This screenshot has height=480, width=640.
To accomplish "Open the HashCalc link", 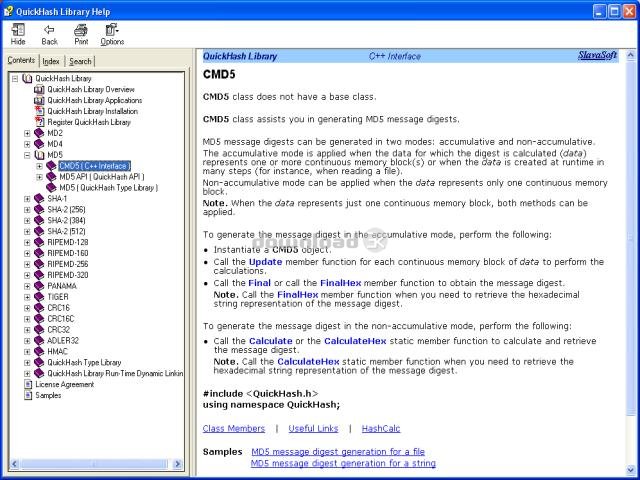I will 381,429.
